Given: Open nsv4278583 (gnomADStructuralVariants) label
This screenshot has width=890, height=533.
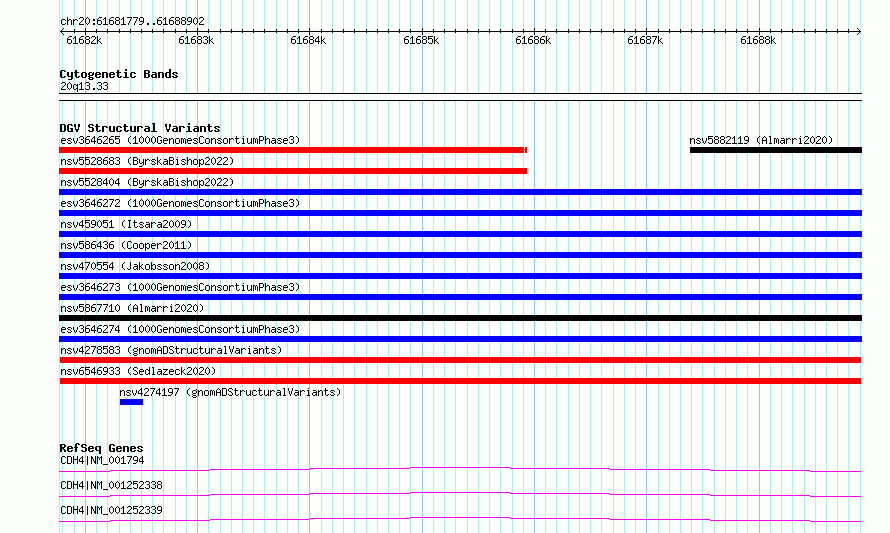Looking at the screenshot, I should point(171,350).
